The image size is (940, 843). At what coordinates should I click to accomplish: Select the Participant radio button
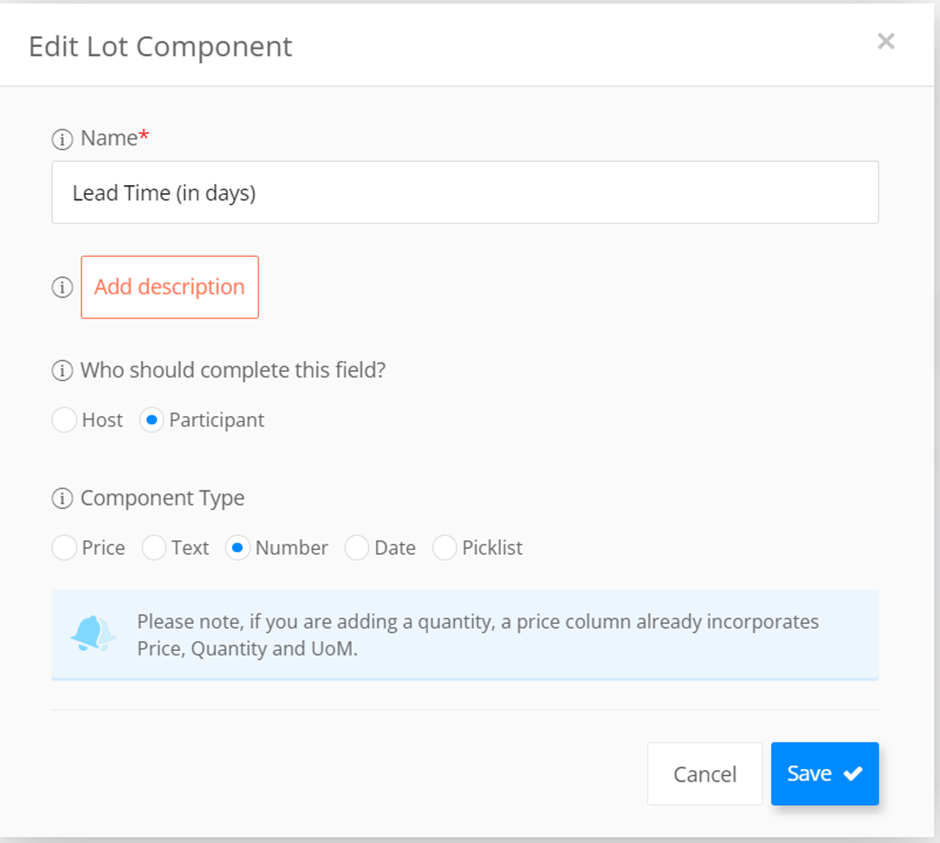click(152, 420)
